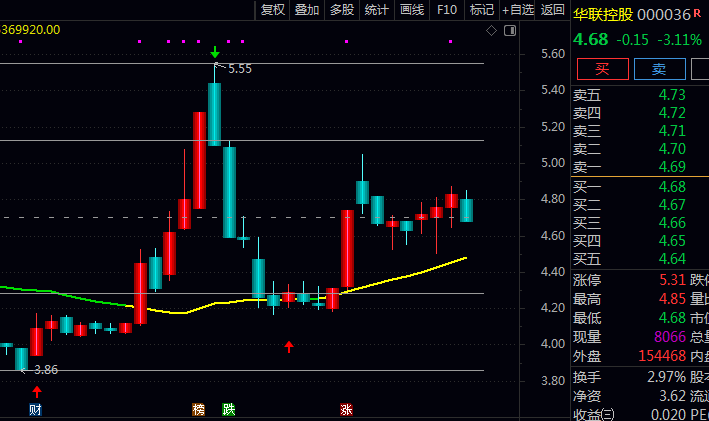Click the 榜 ranking list marker
The image size is (709, 421).
click(199, 410)
